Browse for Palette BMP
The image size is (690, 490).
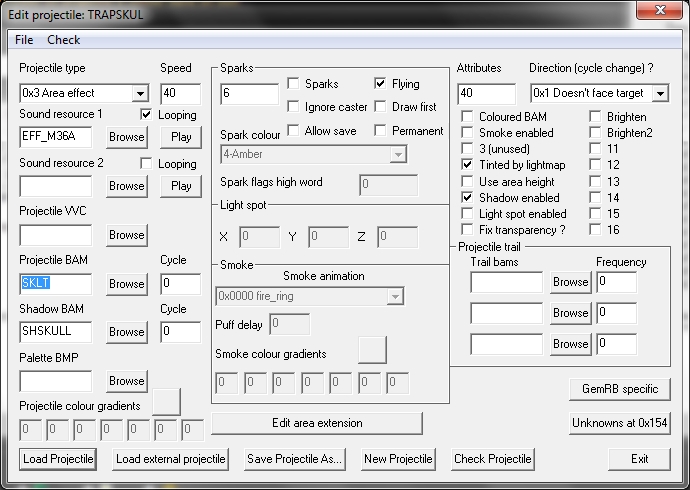click(127, 381)
